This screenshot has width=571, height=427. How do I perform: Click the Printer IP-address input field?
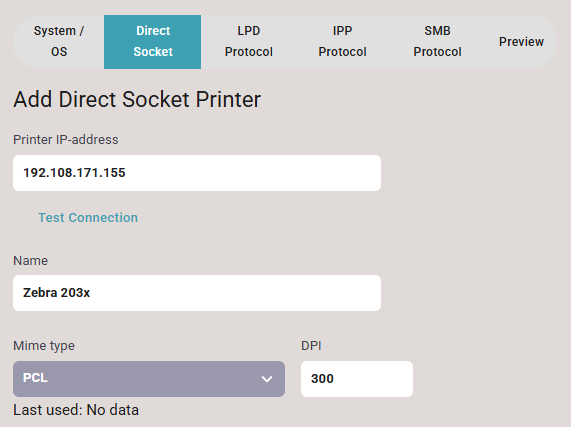(x=197, y=173)
